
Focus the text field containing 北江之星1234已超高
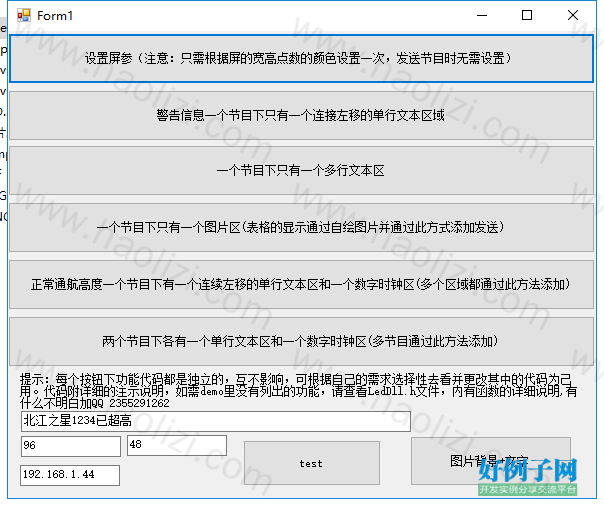216,421
